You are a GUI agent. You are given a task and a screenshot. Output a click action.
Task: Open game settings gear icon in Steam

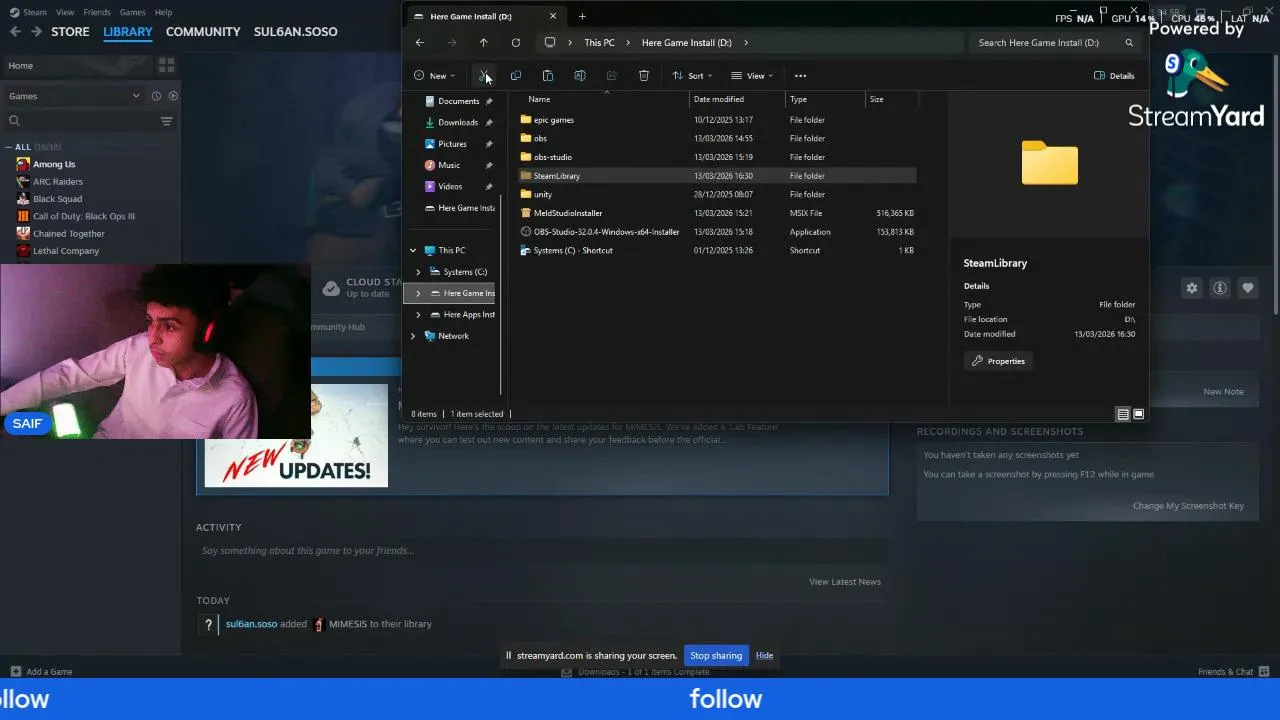coord(1192,288)
